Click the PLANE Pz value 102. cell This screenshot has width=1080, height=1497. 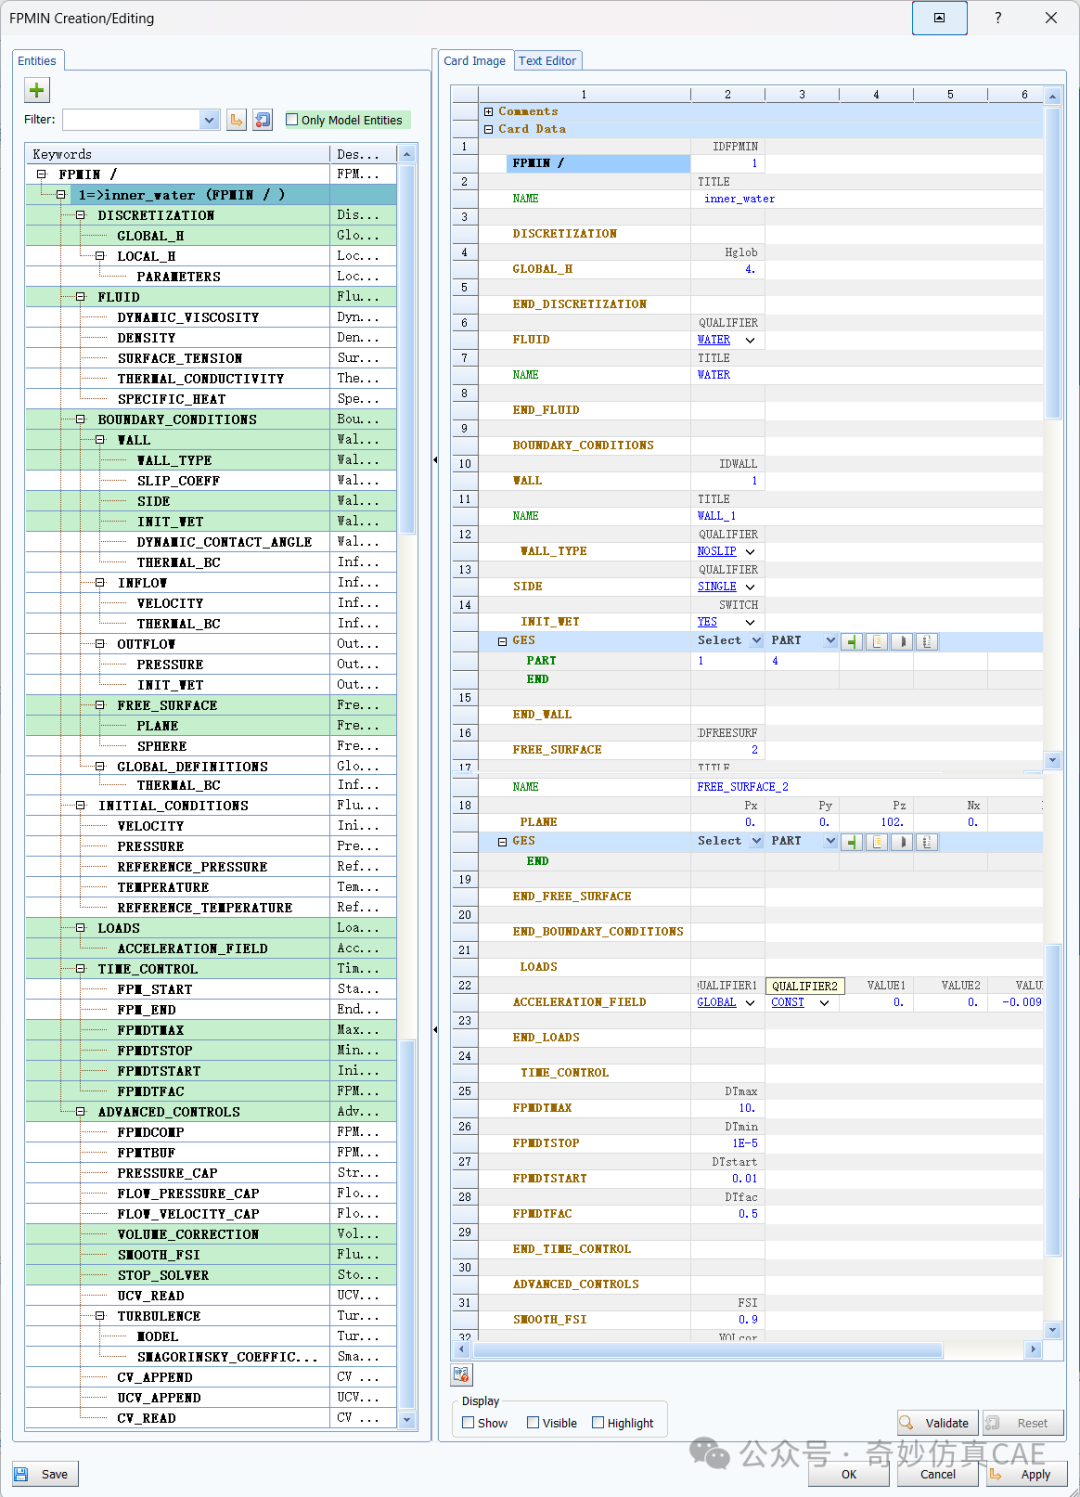click(x=876, y=823)
